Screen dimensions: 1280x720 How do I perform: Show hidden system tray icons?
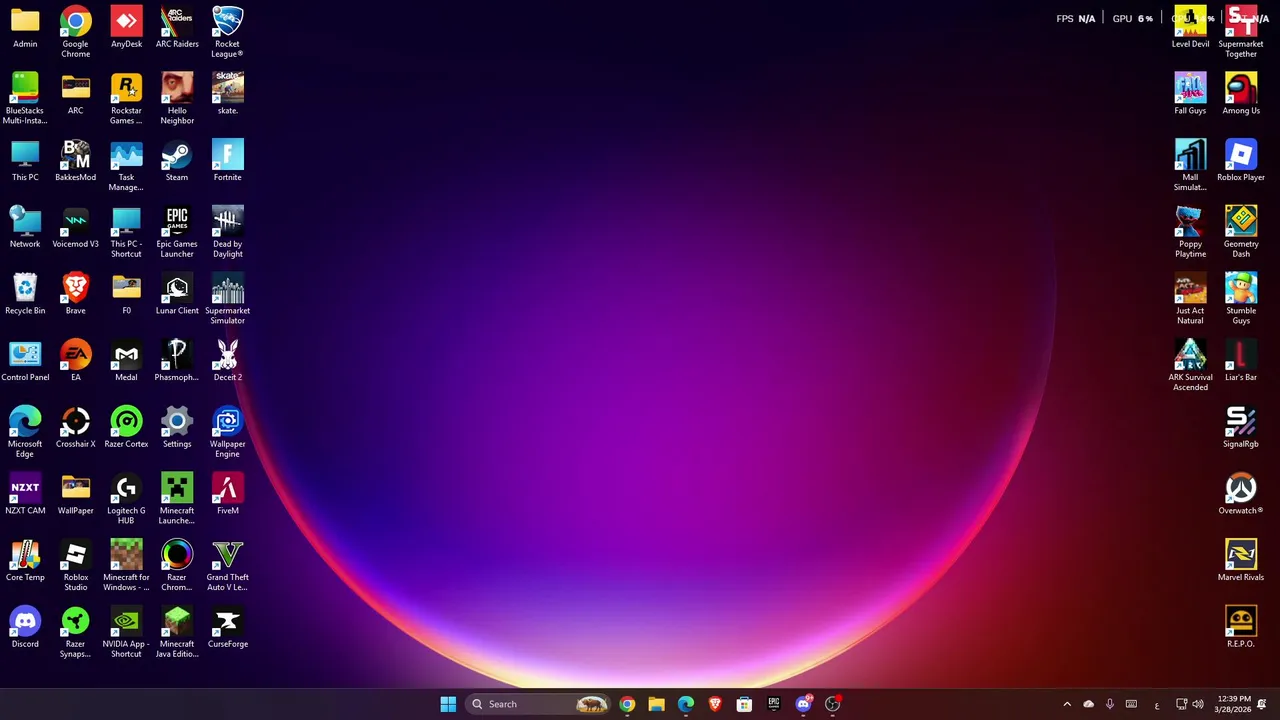click(1067, 704)
